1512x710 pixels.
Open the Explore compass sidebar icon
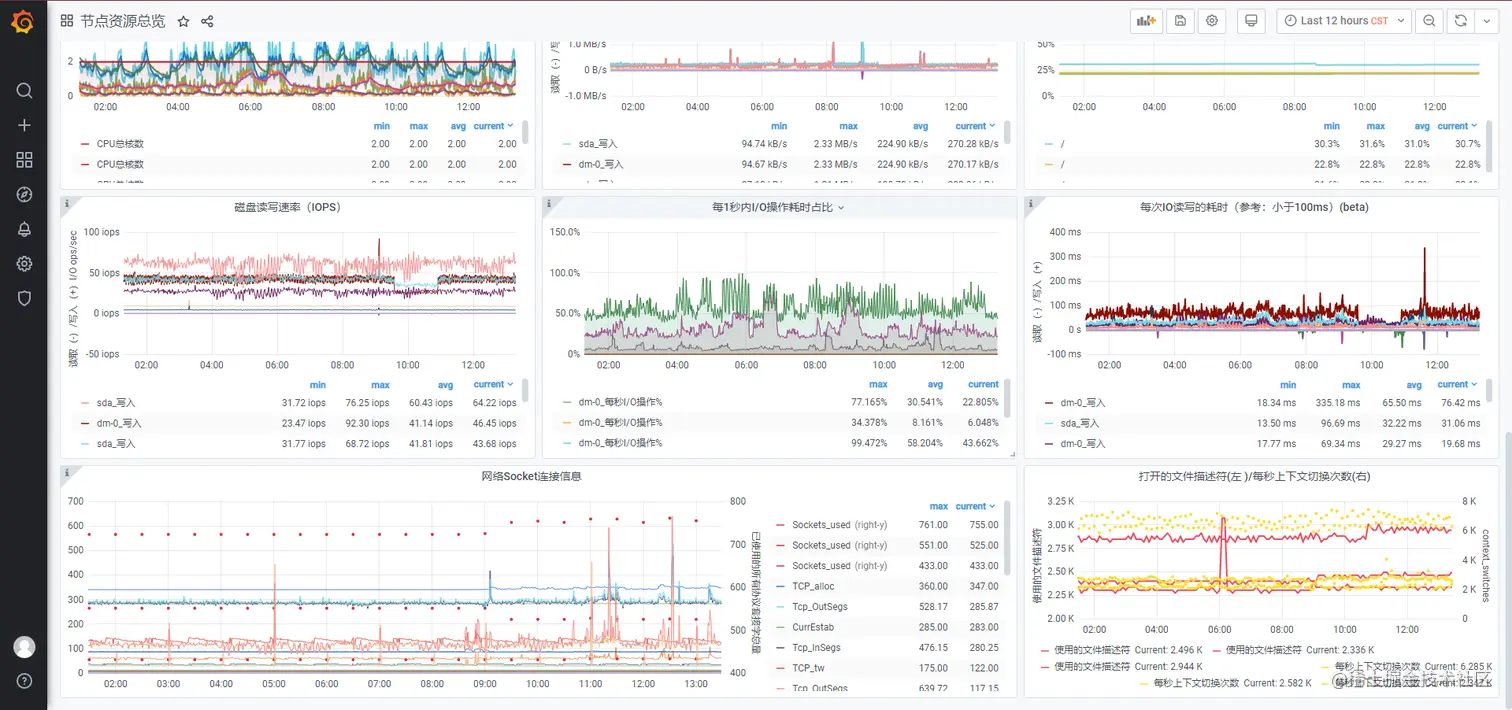[24, 195]
